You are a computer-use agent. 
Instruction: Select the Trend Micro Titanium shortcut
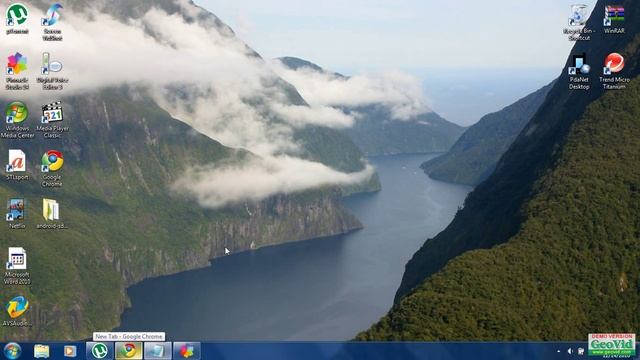614,71
